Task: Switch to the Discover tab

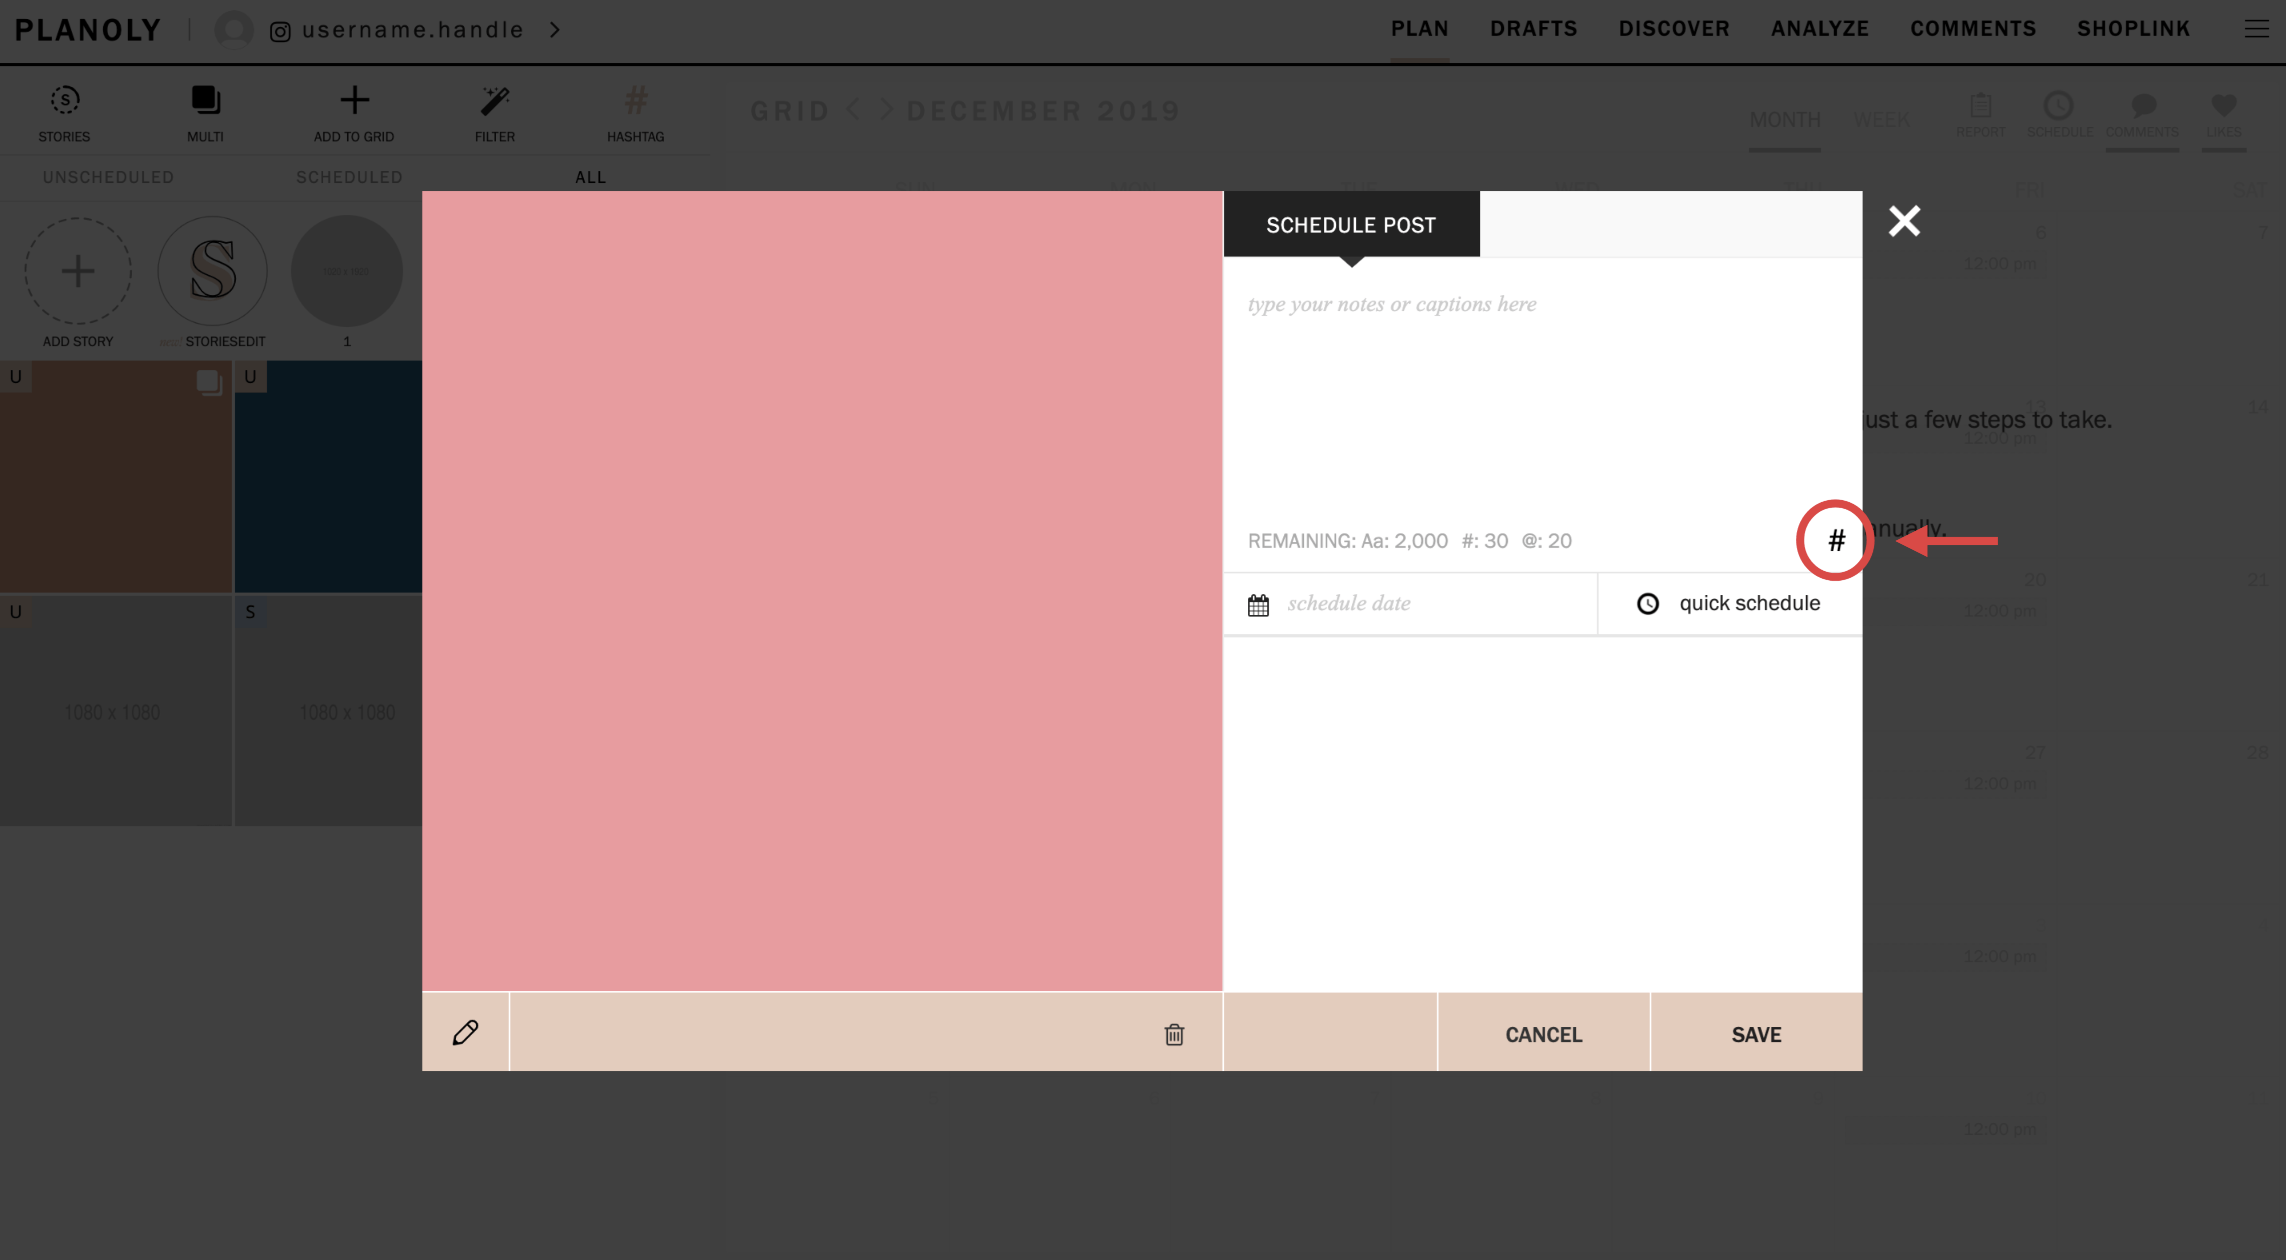Action: pyautogui.click(x=1674, y=29)
